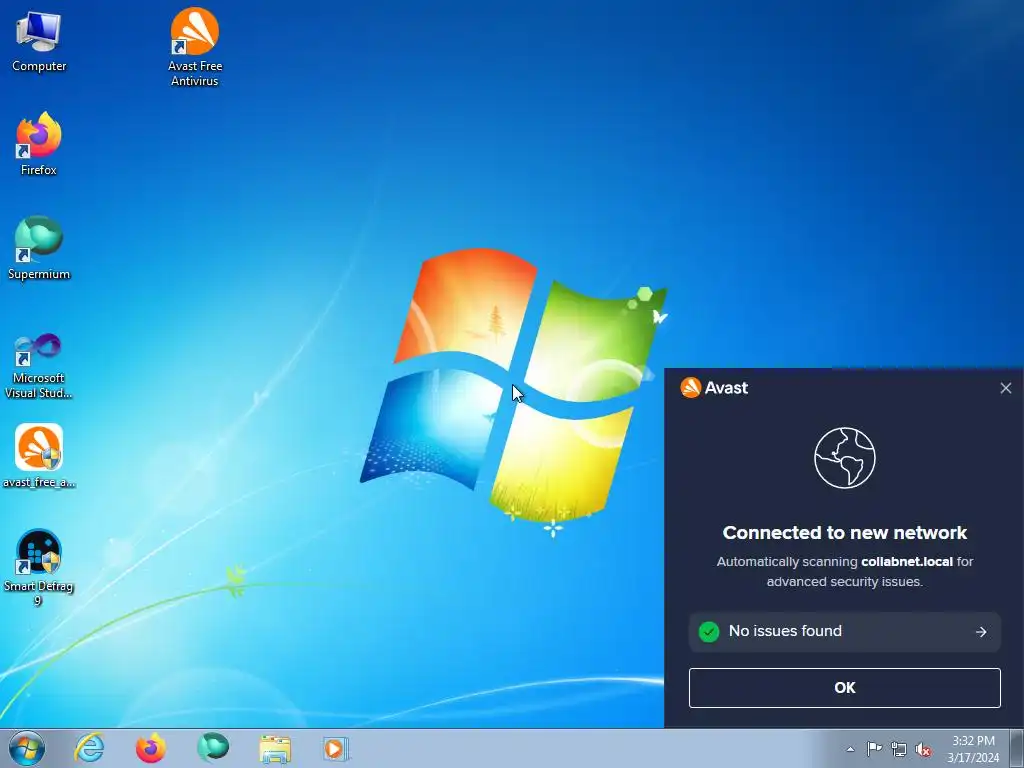The width and height of the screenshot is (1024, 768).
Task: Select the Supermium desktop shortcut
Action: point(39,248)
